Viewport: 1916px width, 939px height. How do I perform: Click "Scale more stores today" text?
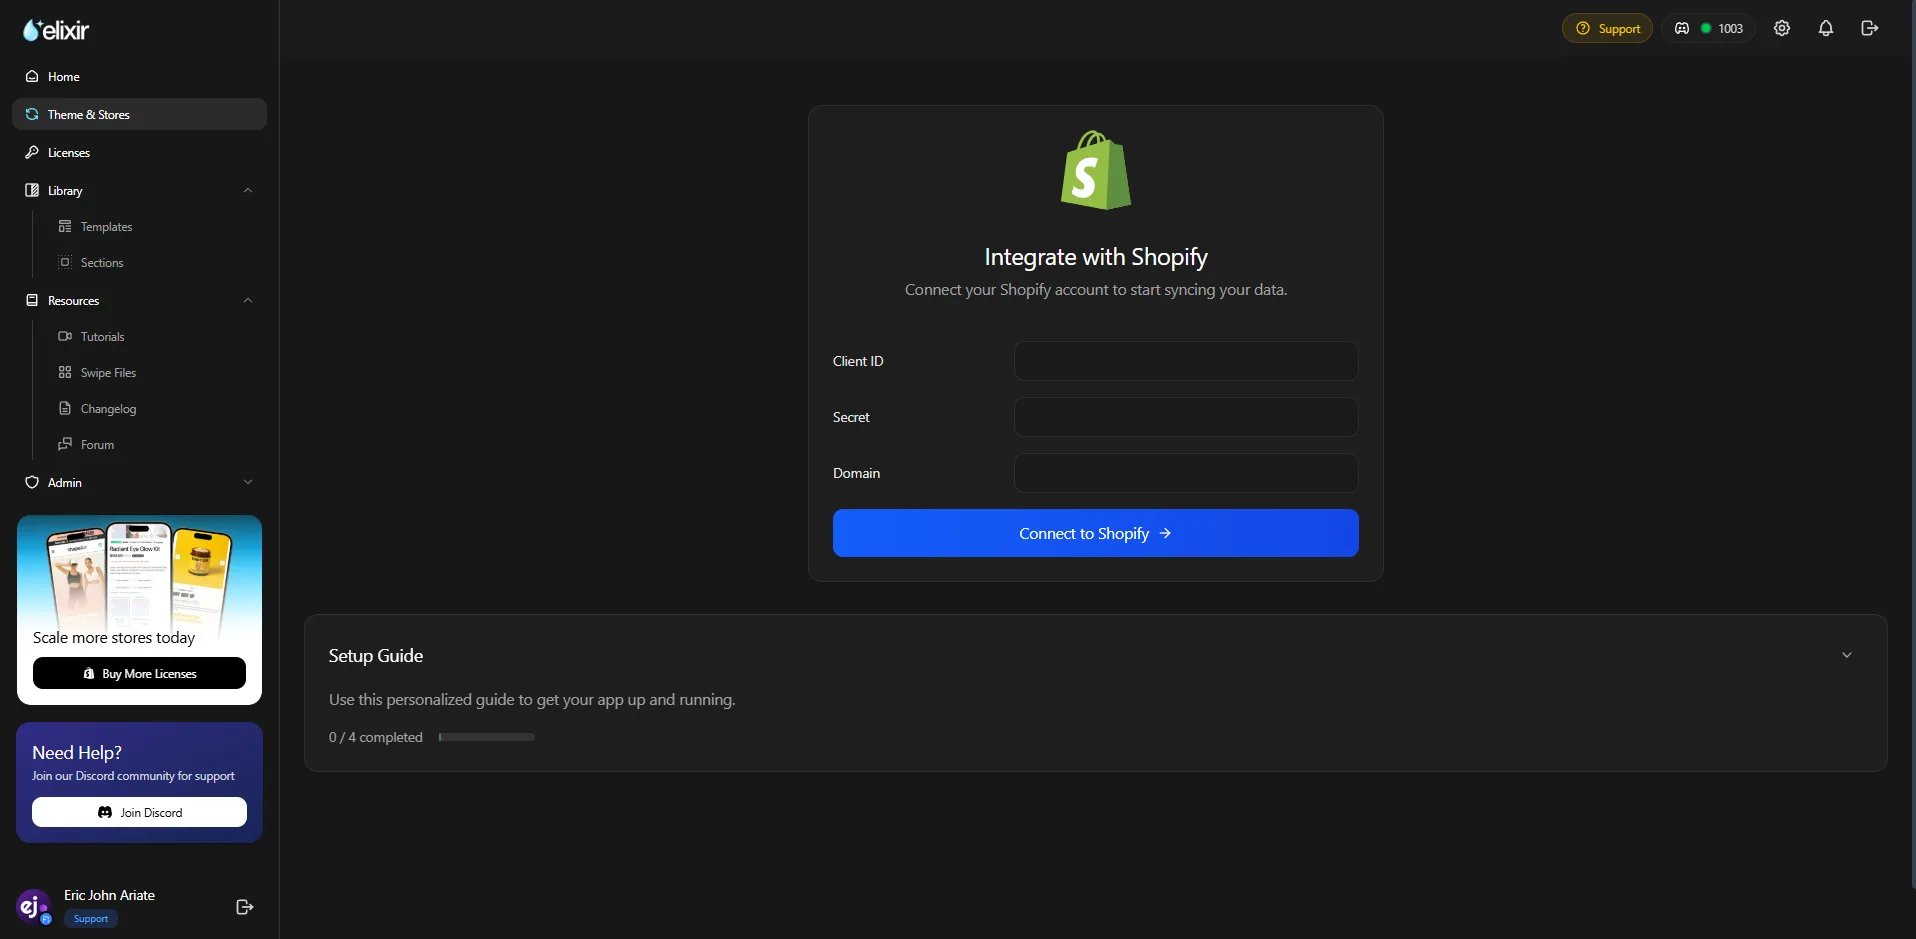(114, 637)
